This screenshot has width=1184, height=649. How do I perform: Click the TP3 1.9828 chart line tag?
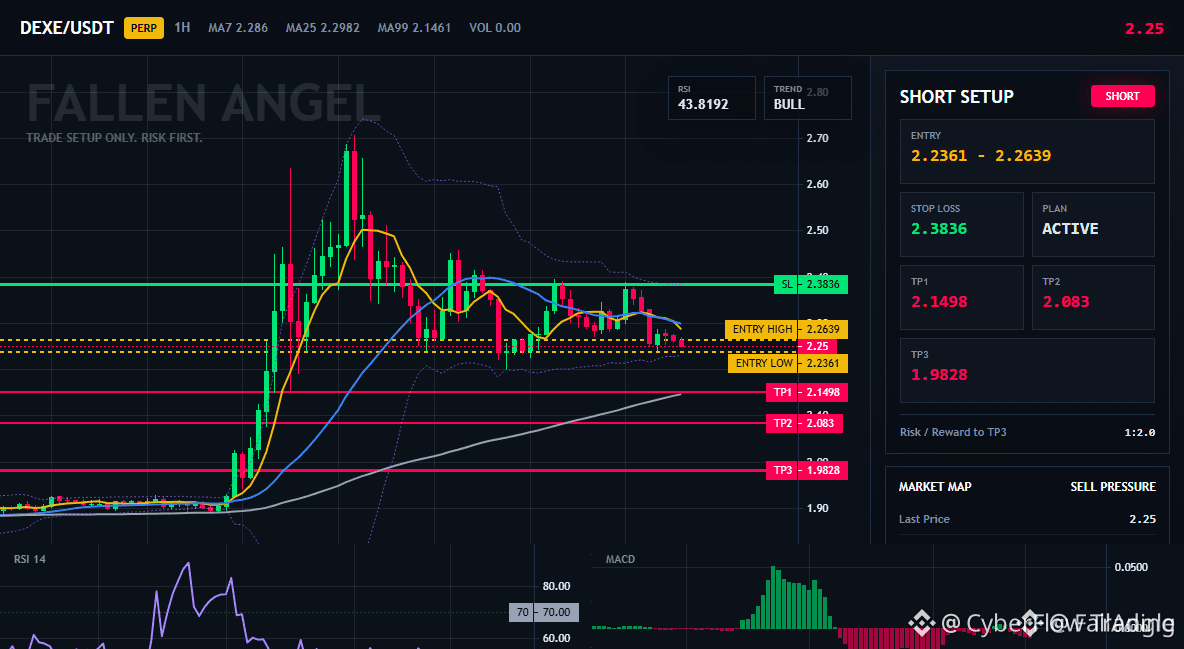[x=806, y=470]
